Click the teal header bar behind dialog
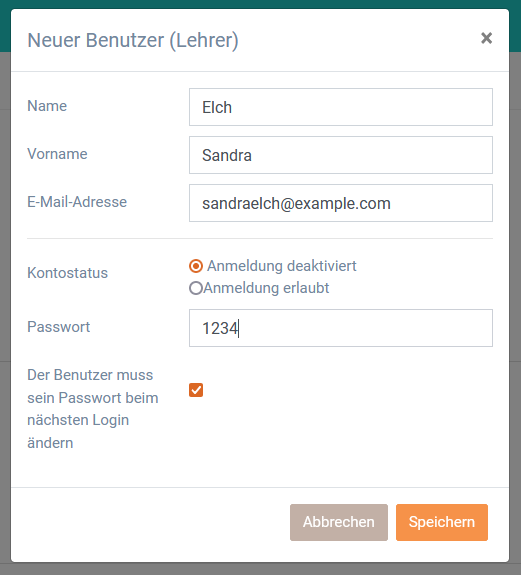Image resolution: width=521 pixels, height=575 pixels. (x=260, y=4)
